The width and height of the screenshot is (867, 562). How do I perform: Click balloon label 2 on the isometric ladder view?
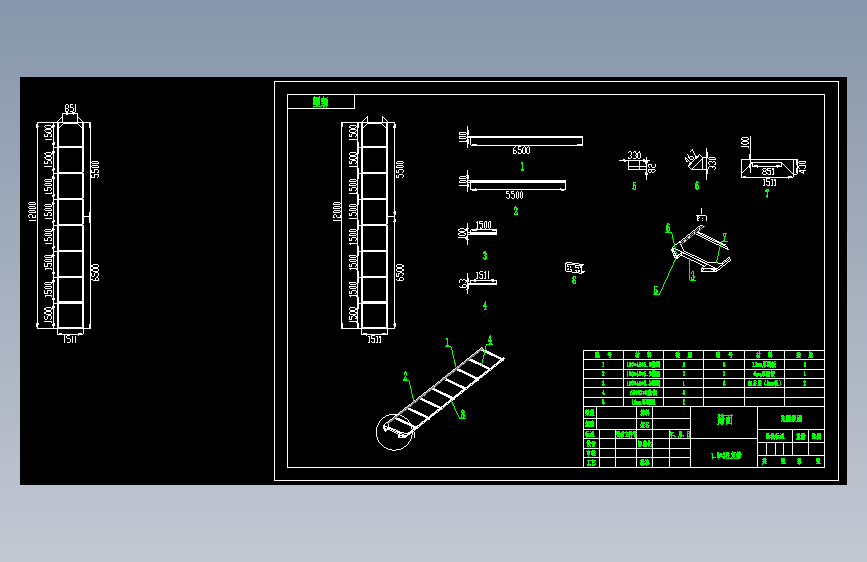coord(405,376)
